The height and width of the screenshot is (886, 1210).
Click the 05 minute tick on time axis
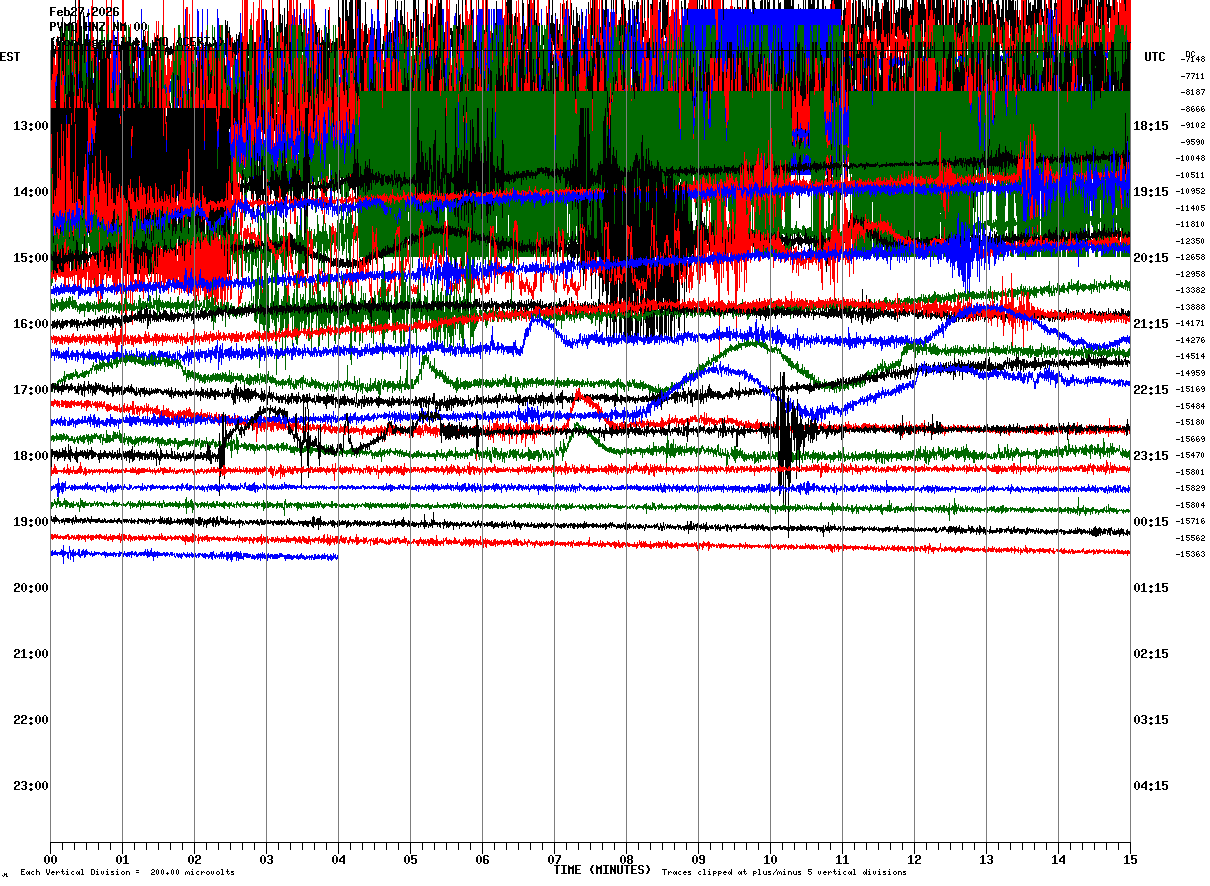pyautogui.click(x=410, y=860)
